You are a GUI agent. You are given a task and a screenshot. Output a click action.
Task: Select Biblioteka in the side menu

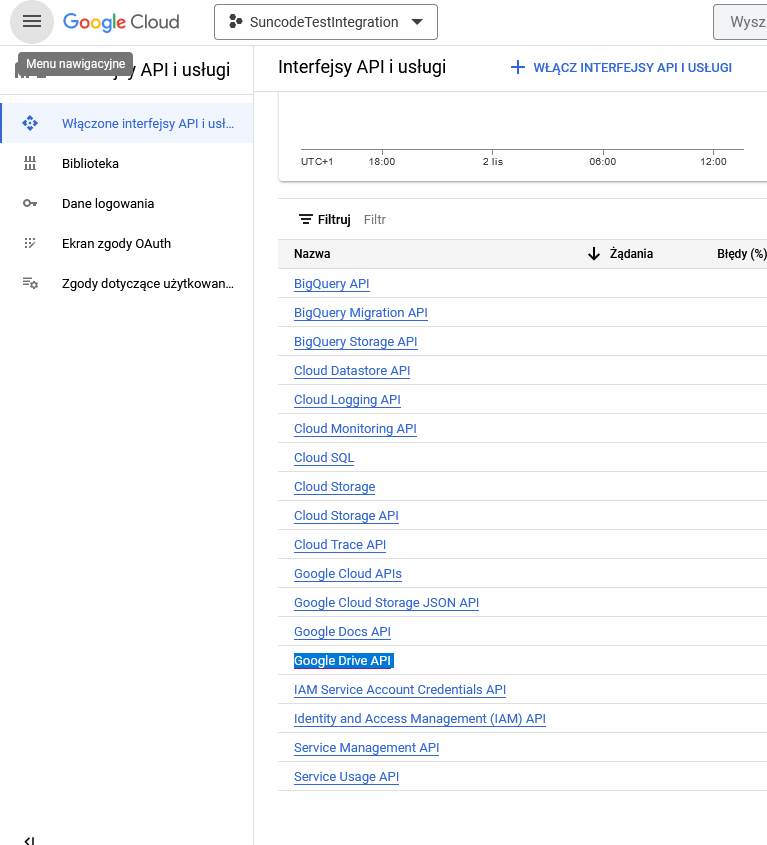click(x=90, y=163)
